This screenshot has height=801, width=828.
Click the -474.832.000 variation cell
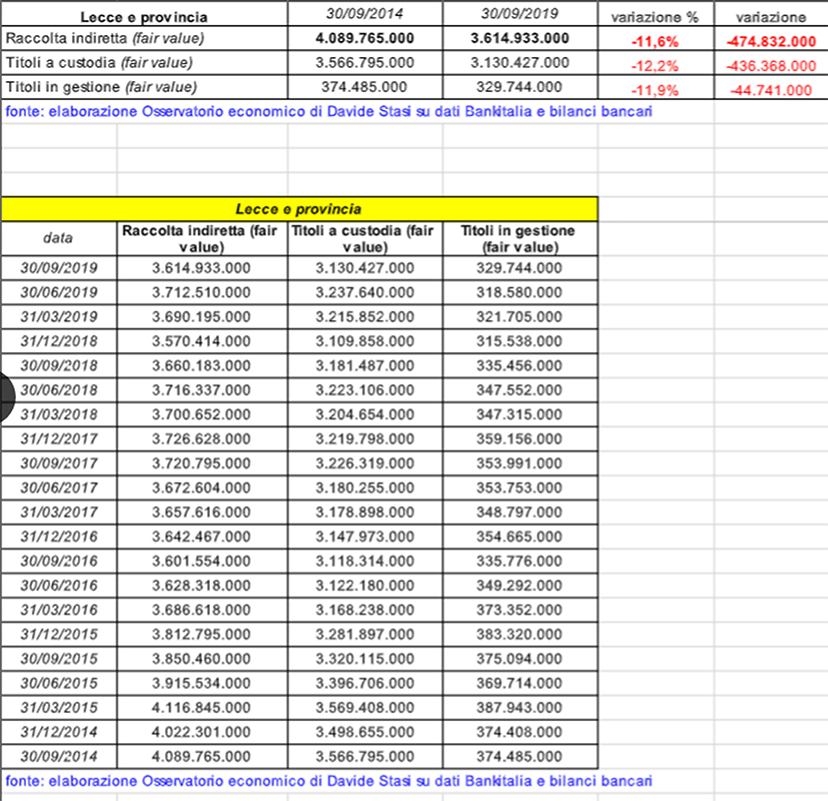(x=771, y=41)
